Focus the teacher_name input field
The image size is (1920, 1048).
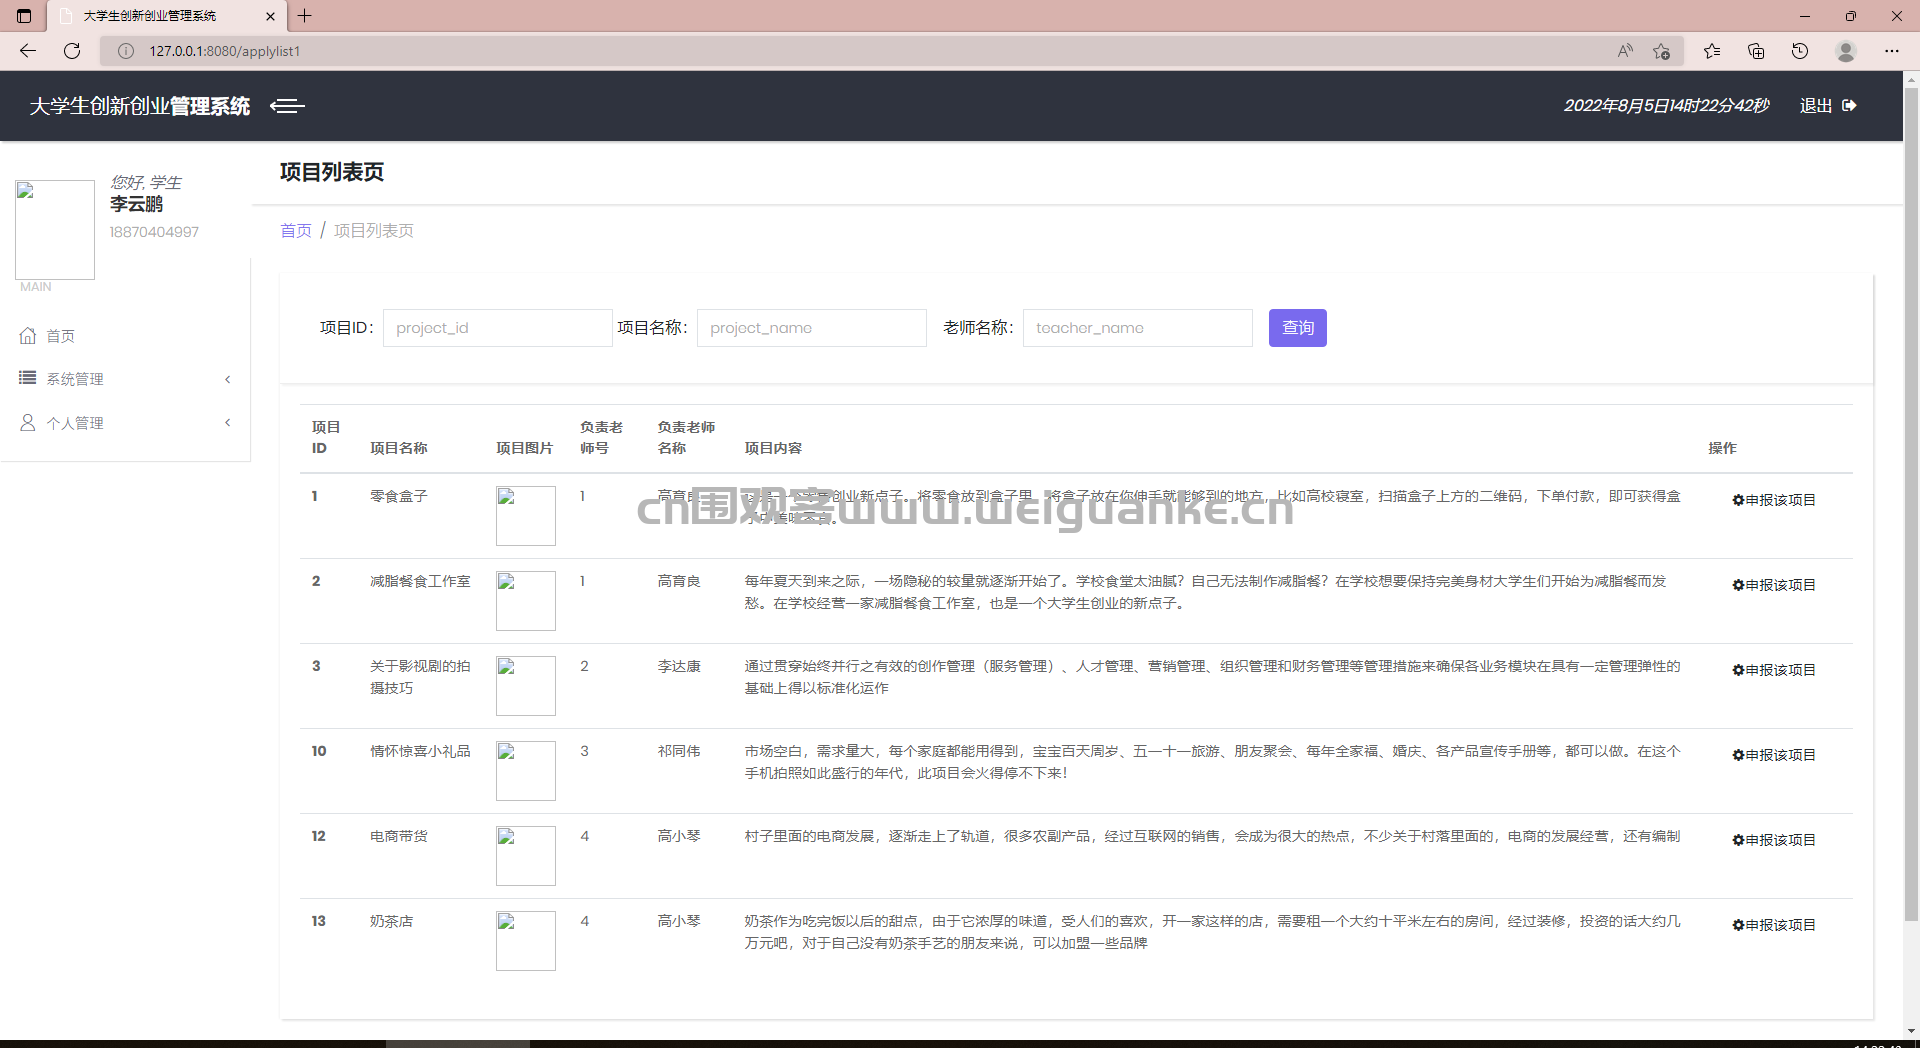tap(1137, 328)
